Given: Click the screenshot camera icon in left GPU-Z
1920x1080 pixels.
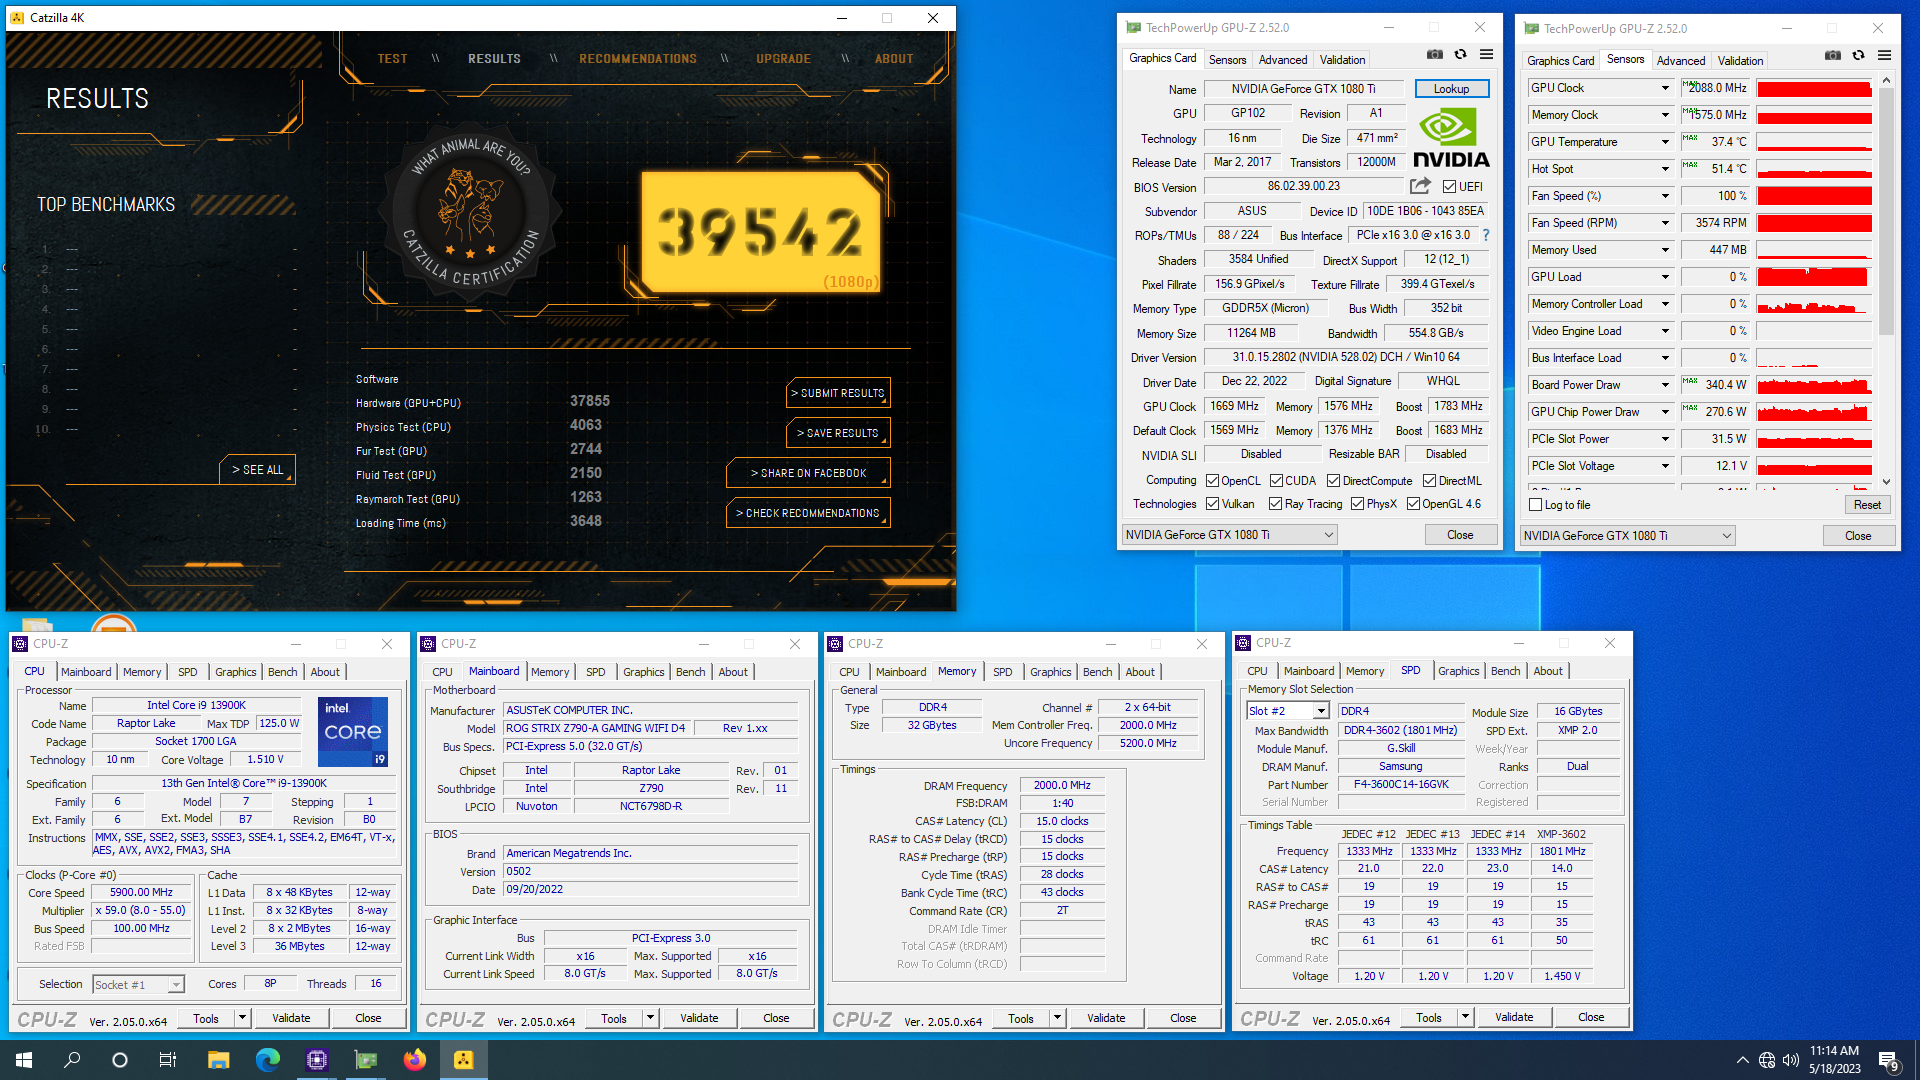Looking at the screenshot, I should coord(1435,55).
